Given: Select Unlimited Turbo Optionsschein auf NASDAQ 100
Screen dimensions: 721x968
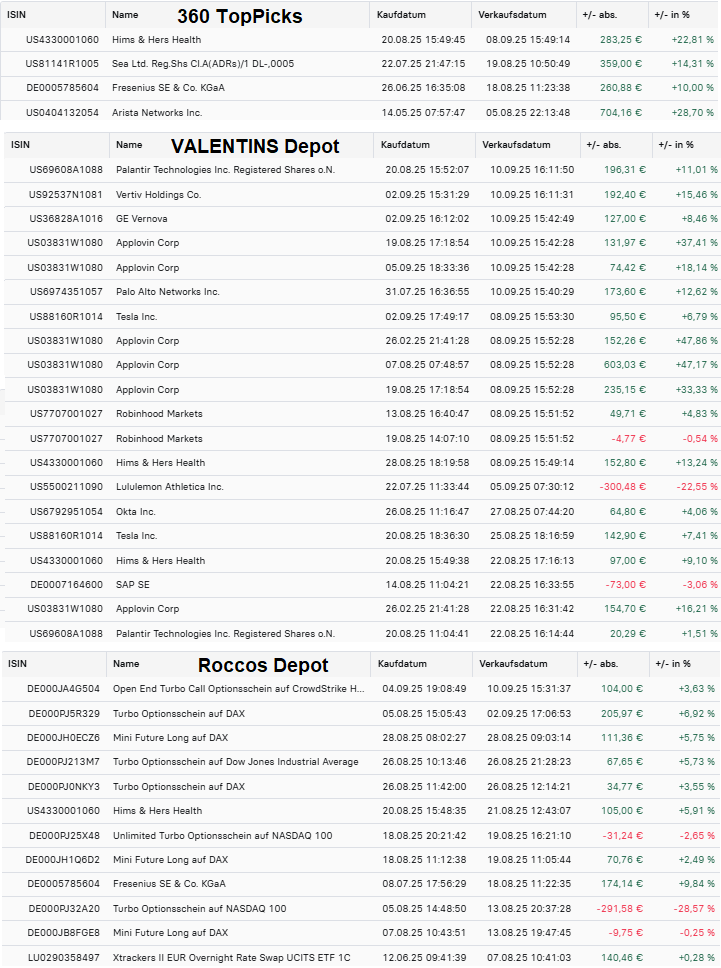Looking at the screenshot, I should (x=222, y=836).
